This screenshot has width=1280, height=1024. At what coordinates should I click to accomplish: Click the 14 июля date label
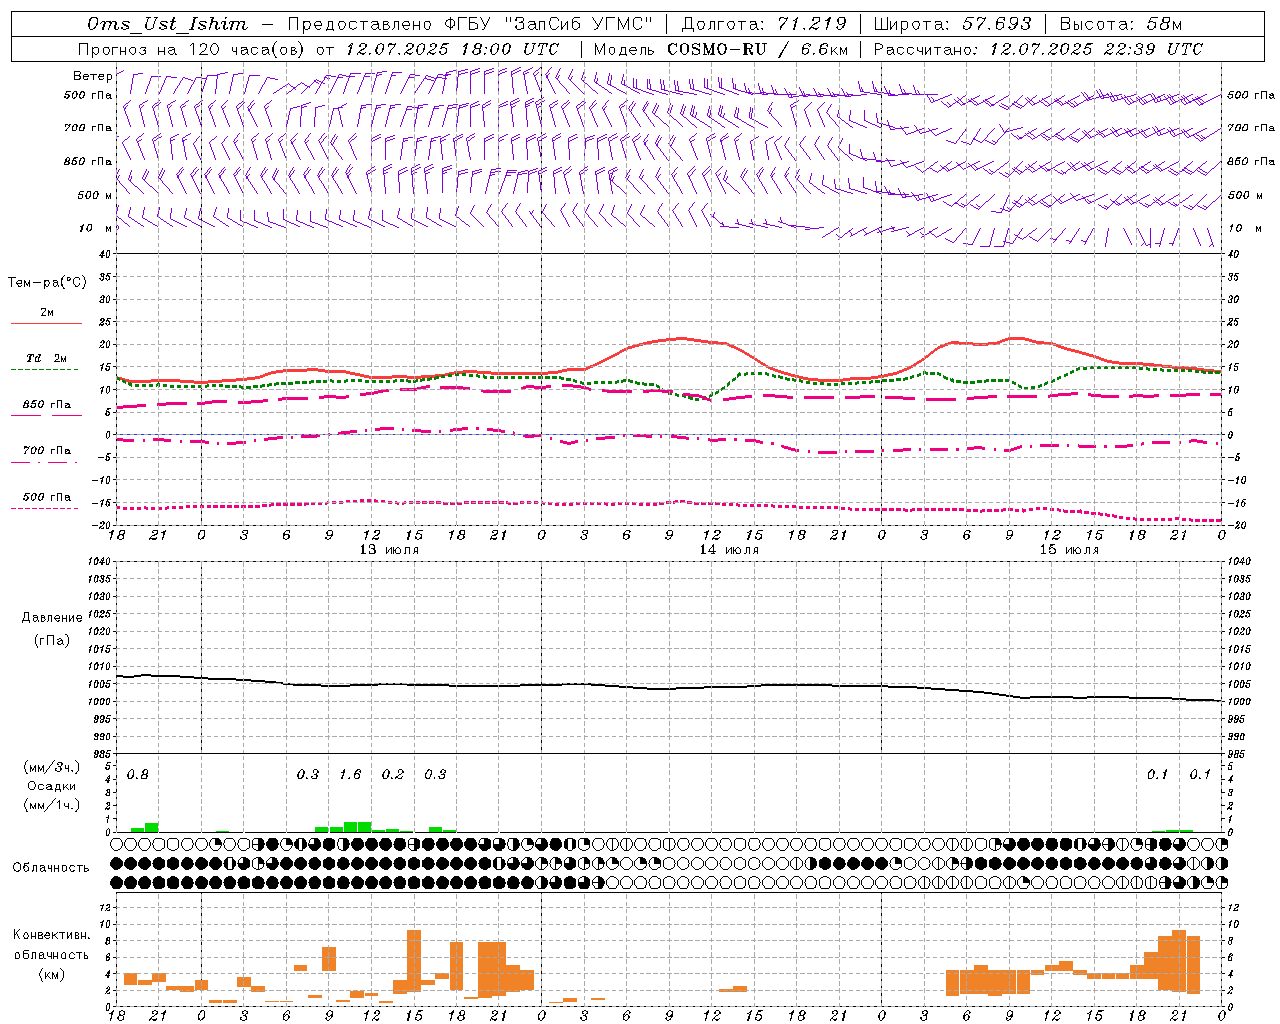click(729, 550)
